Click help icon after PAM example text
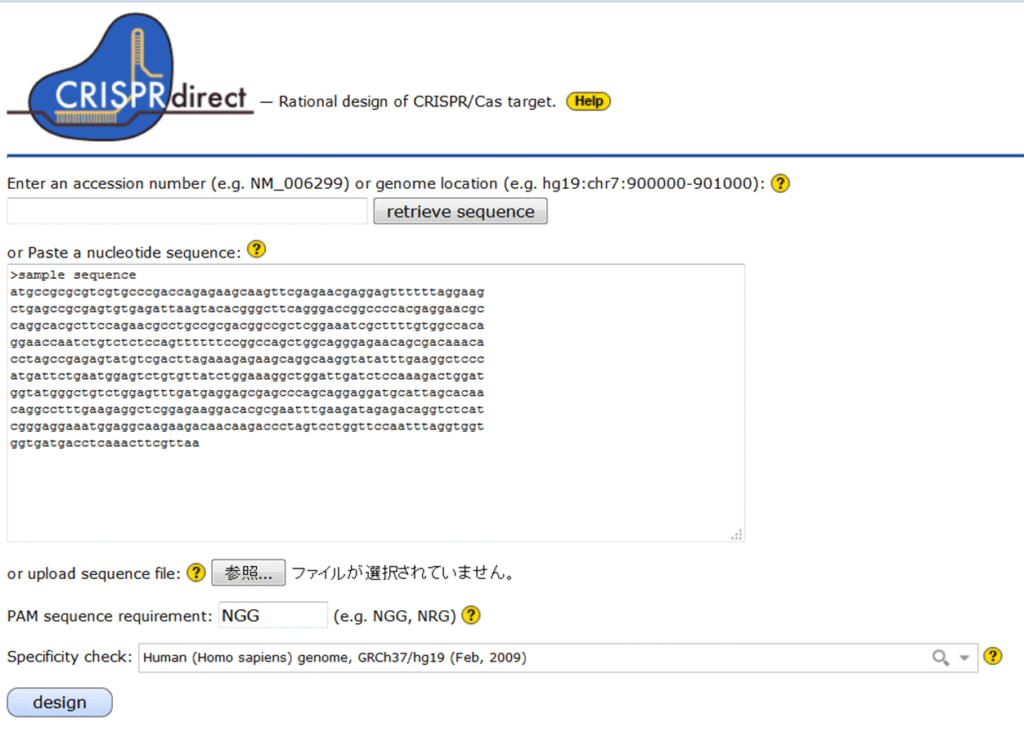 pos(471,615)
